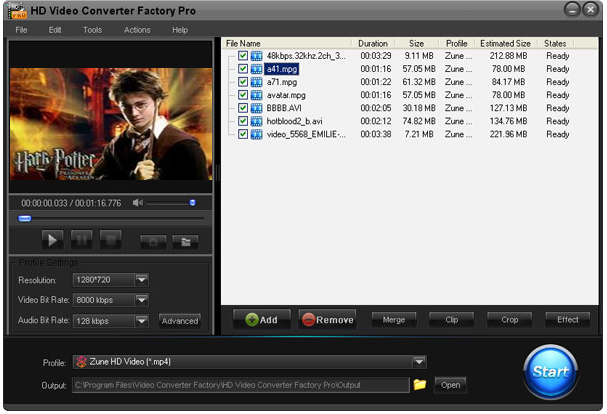Click the output path field
Image resolution: width=607 pixels, height=414 pixels.
click(241, 385)
